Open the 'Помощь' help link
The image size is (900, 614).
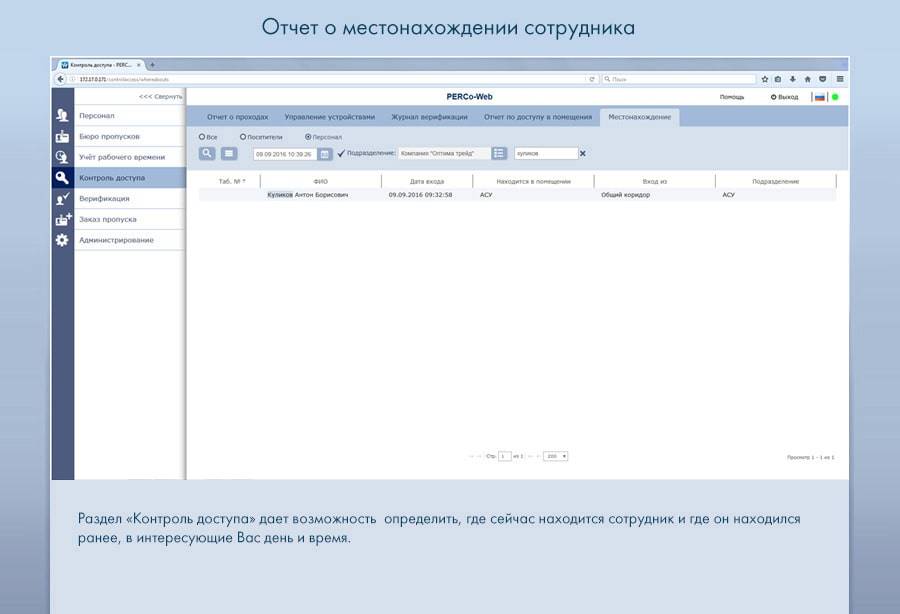(732, 97)
